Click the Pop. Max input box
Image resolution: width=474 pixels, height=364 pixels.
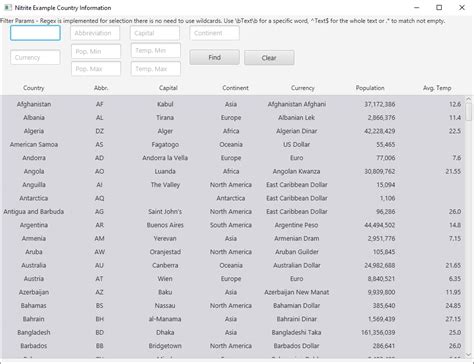[96, 69]
